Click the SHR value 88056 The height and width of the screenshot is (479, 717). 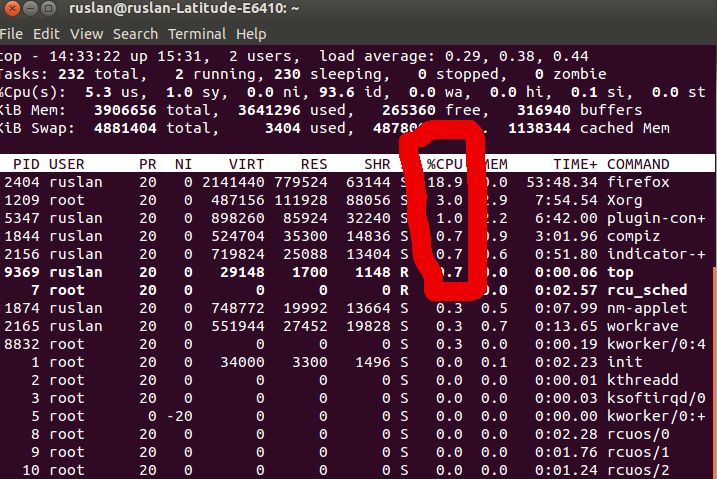point(368,200)
